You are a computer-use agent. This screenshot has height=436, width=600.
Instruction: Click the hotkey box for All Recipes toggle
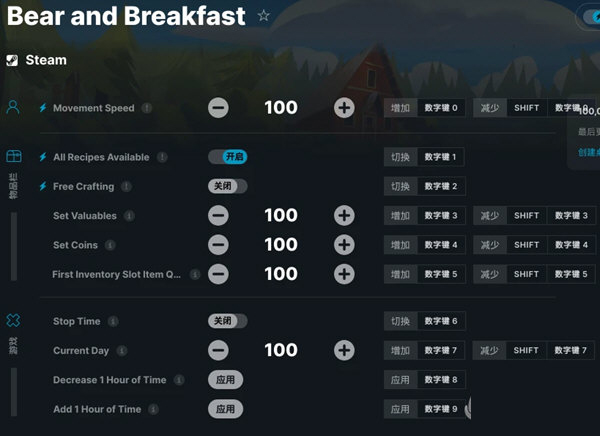coord(440,157)
